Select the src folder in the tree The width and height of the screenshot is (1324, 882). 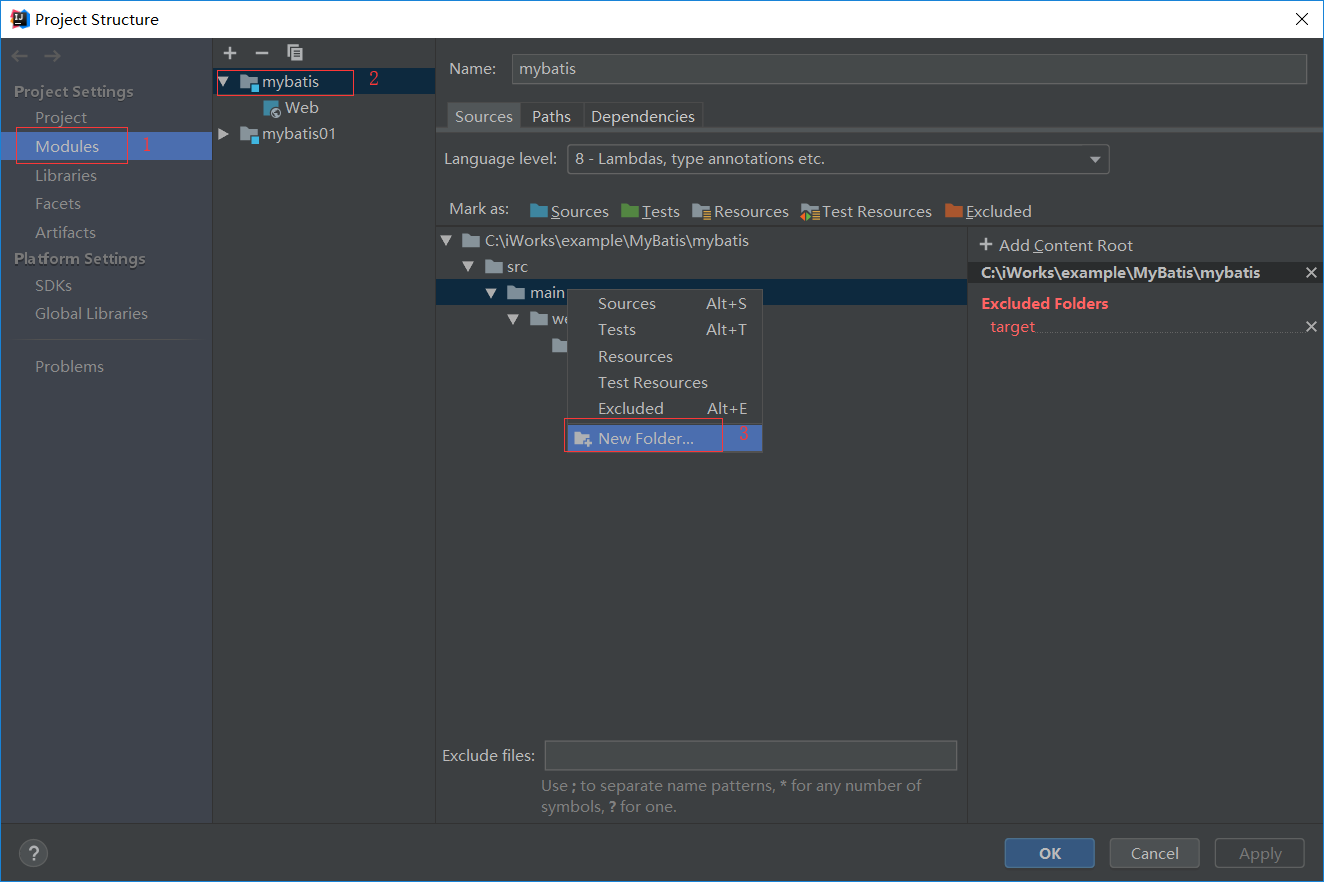[x=506, y=267]
